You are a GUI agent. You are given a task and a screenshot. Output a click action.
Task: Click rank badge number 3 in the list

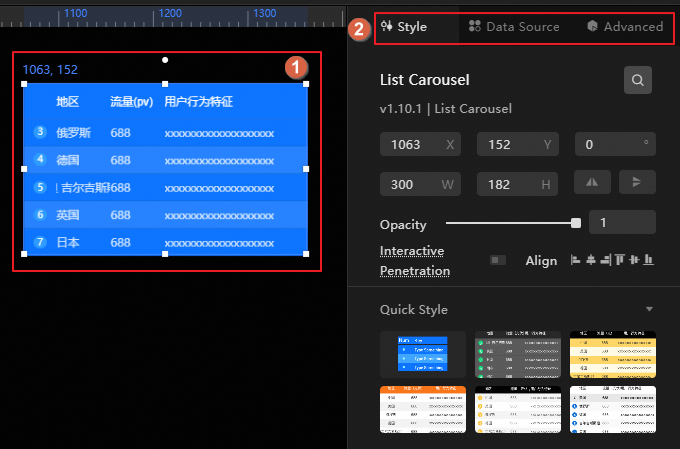coord(40,131)
